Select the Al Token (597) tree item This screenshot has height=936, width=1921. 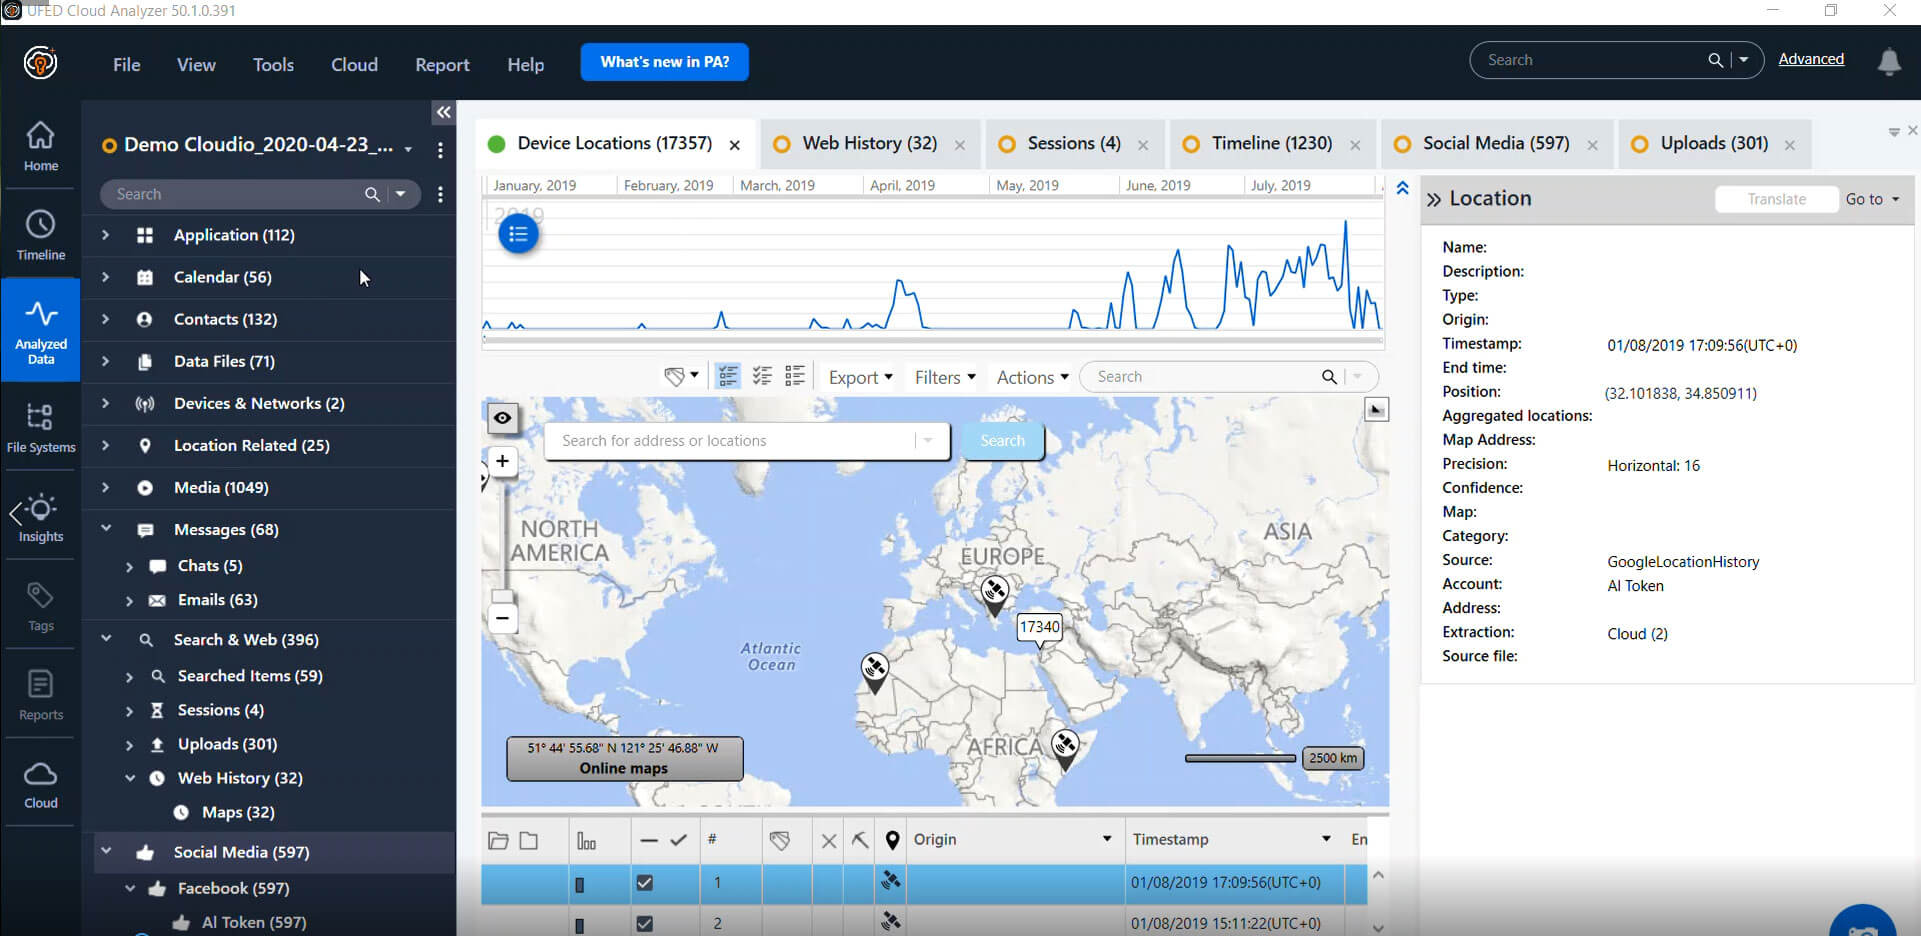(254, 923)
